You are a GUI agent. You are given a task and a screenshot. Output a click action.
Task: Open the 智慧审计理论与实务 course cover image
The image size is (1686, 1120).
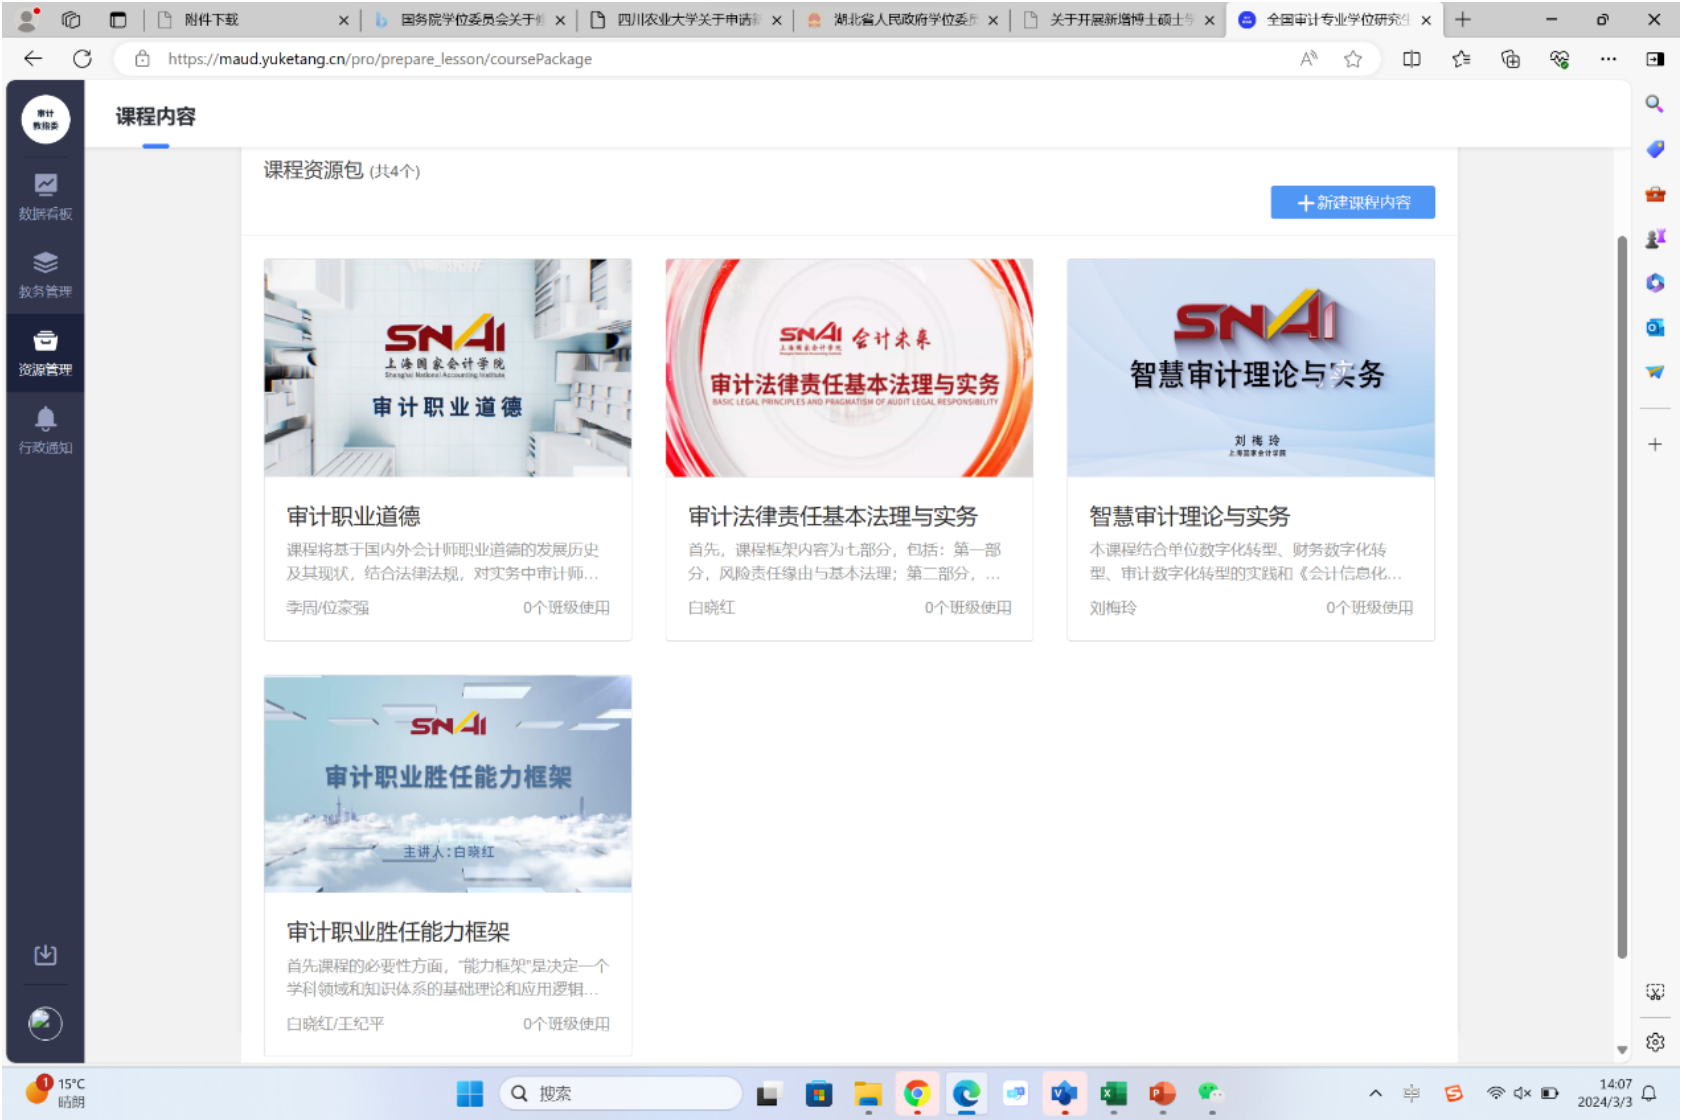pos(1250,368)
